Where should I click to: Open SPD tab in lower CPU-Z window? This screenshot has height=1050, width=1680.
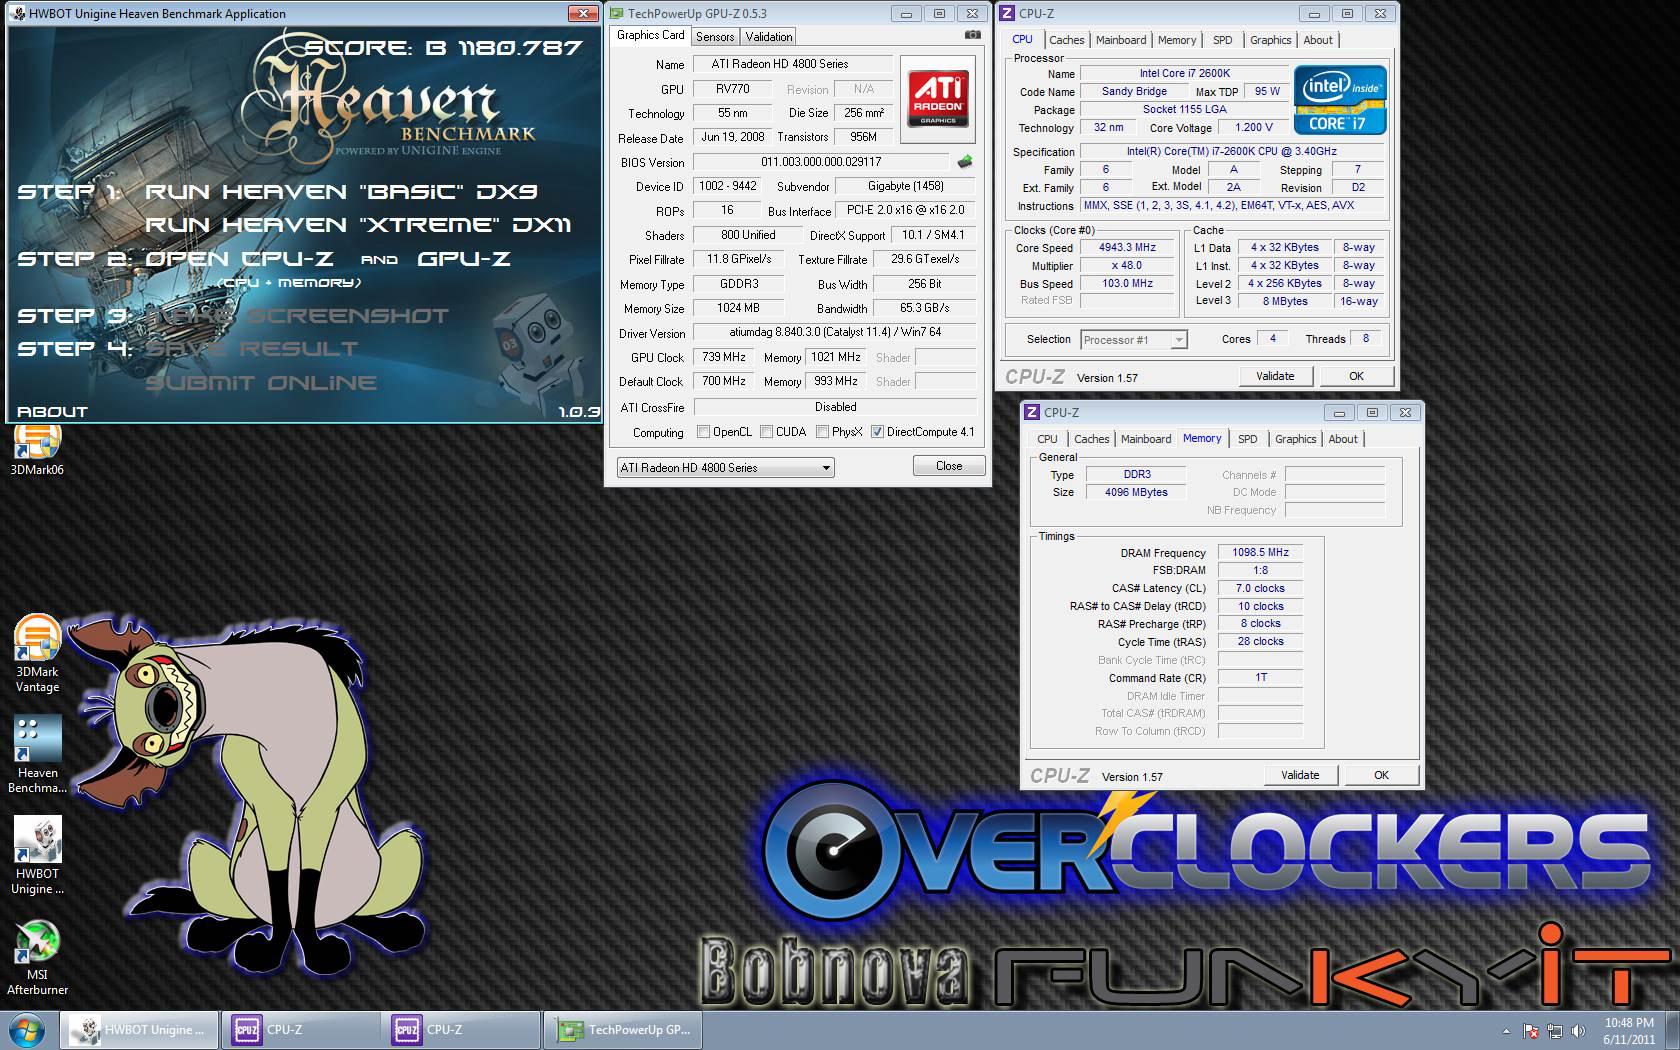1248,439
